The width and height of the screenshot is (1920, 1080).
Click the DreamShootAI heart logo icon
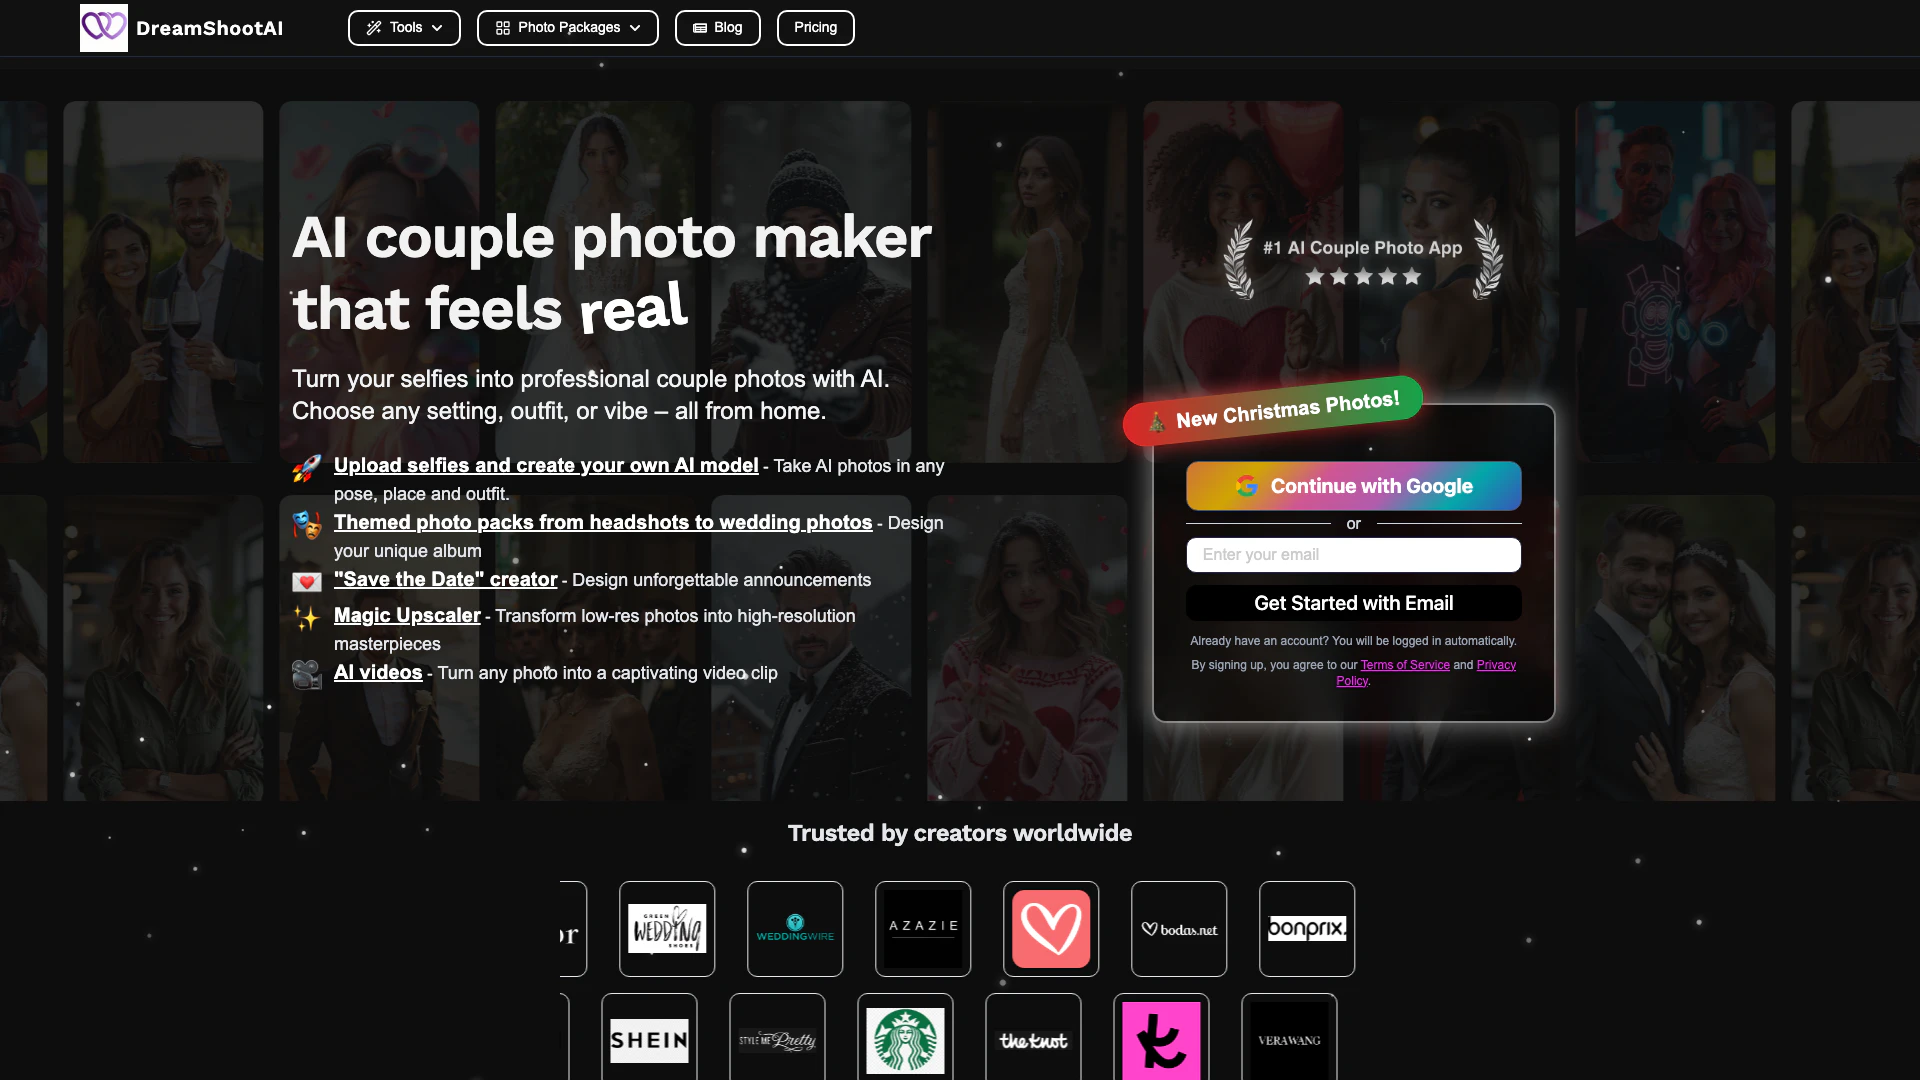(104, 28)
